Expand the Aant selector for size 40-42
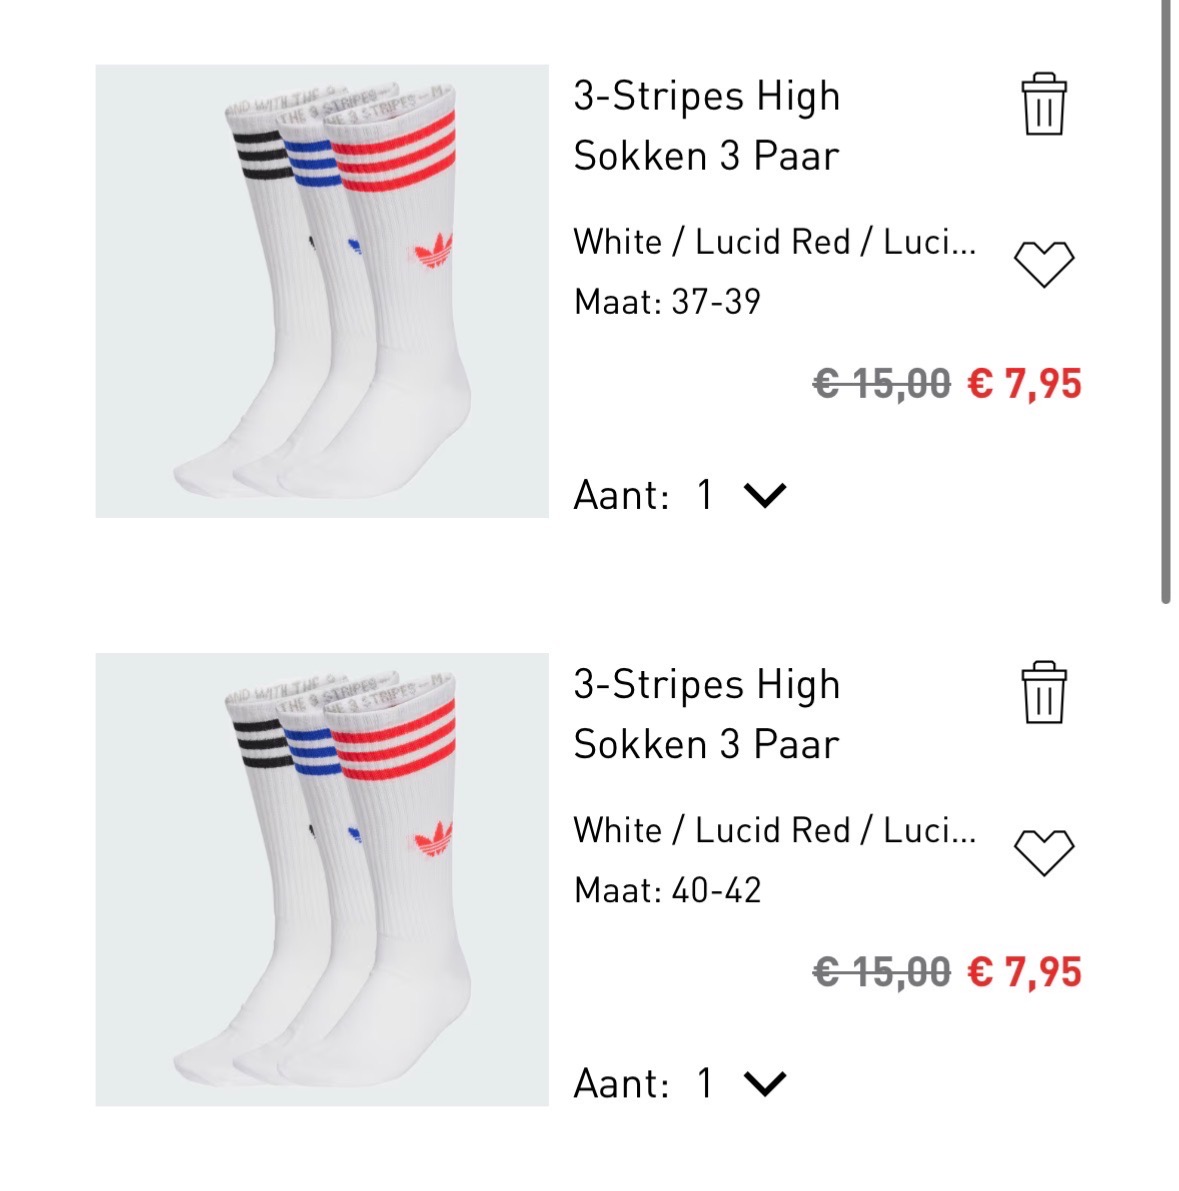The width and height of the screenshot is (1179, 1191). pos(764,1082)
